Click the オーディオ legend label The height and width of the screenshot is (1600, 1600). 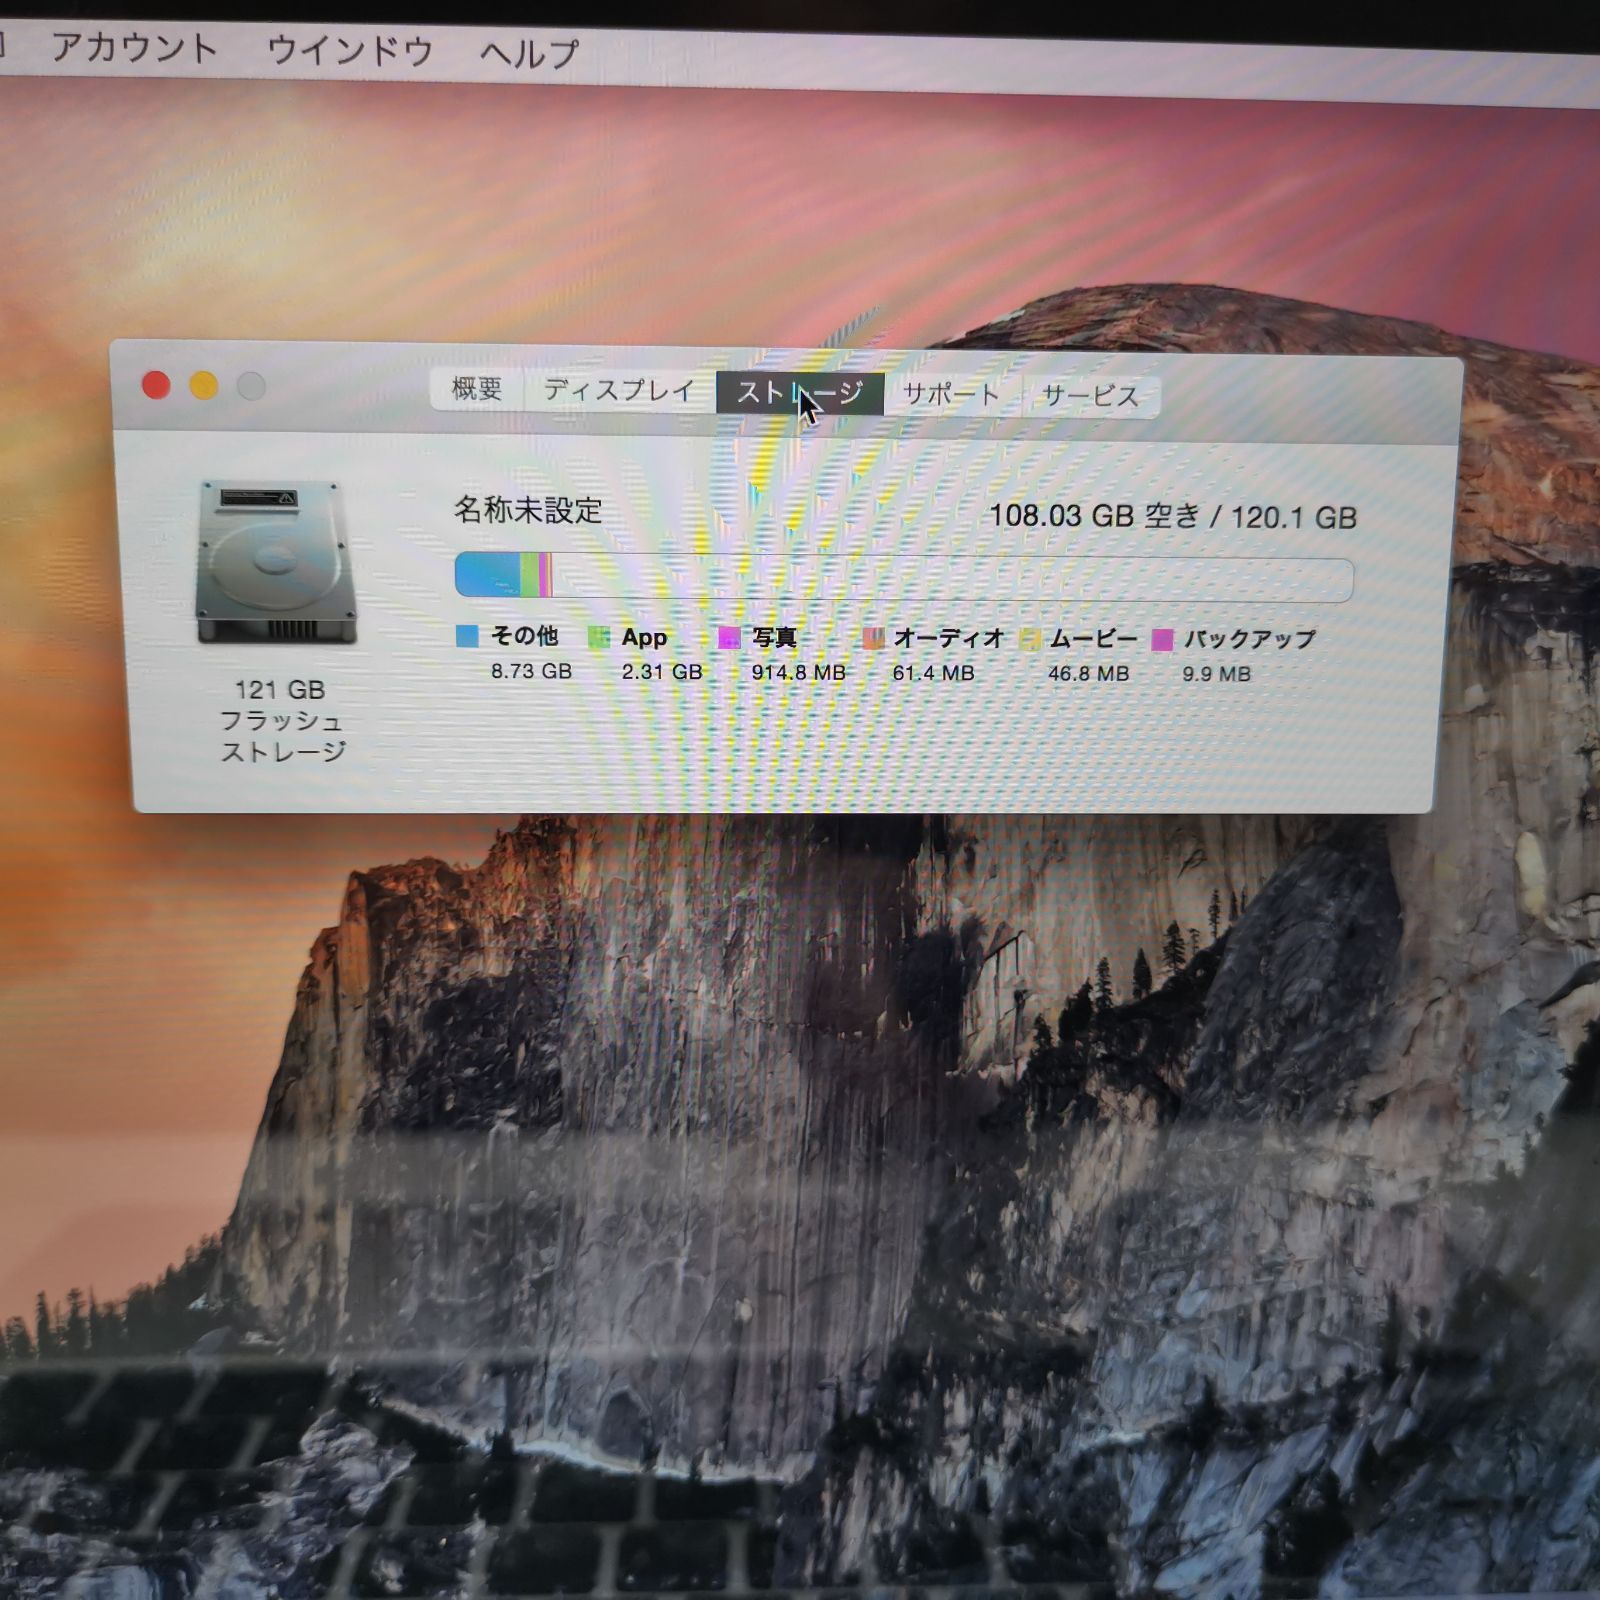[x=948, y=638]
